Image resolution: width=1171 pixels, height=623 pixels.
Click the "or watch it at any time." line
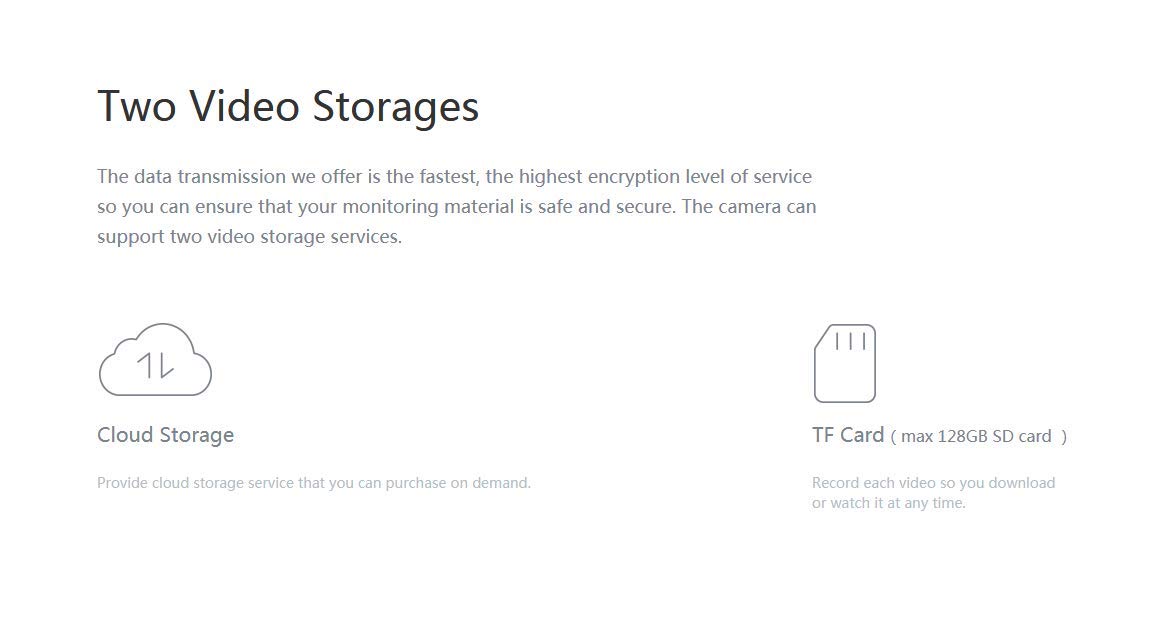888,503
